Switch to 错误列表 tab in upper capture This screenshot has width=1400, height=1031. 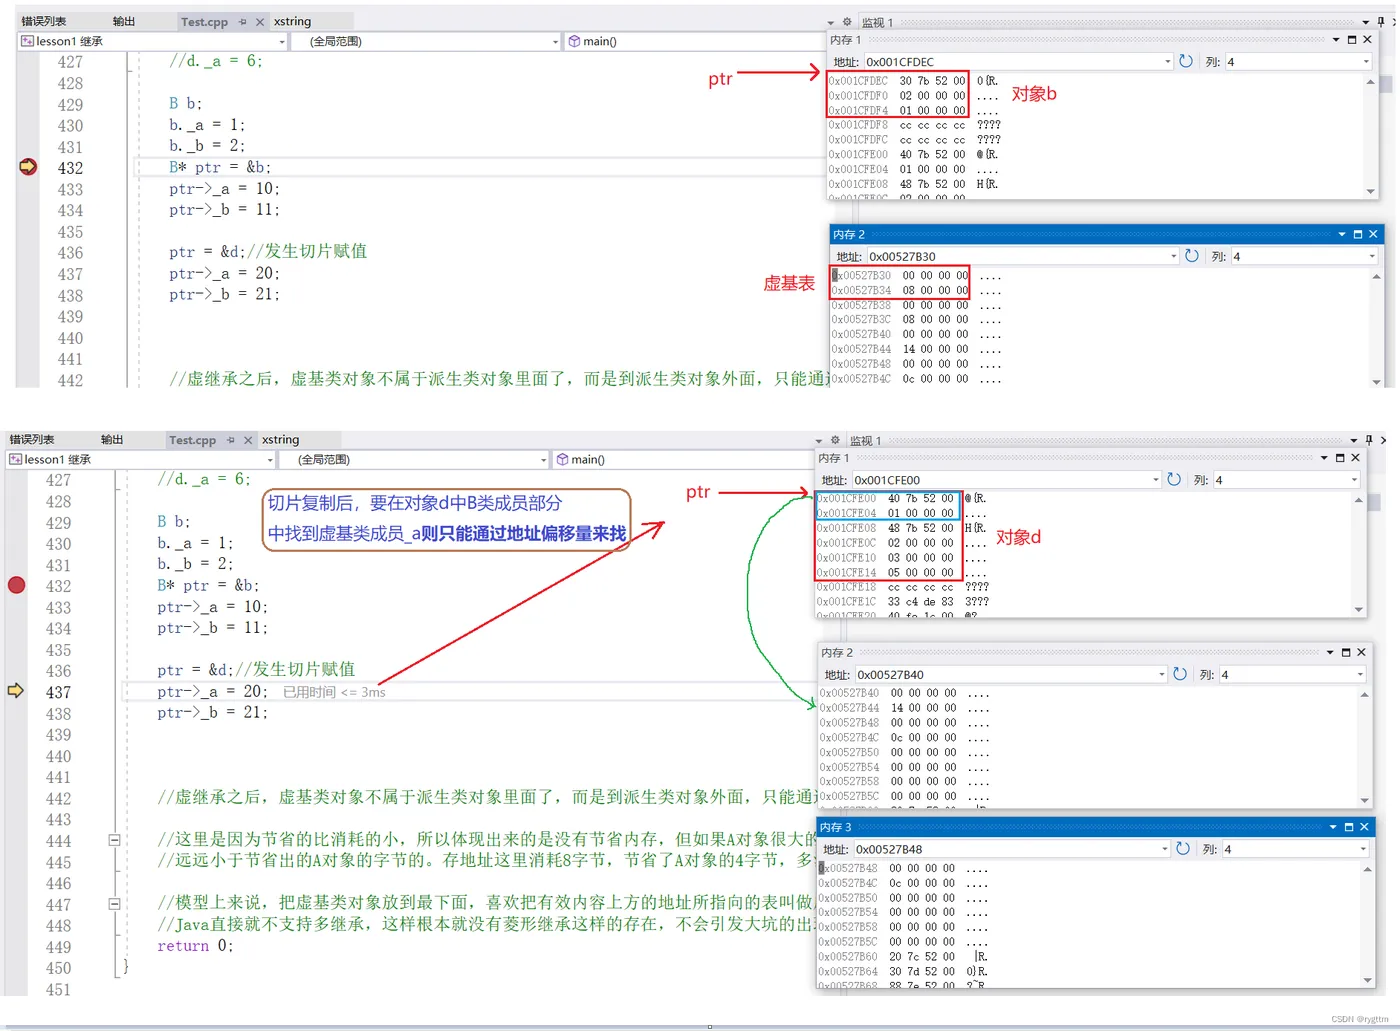click(x=43, y=21)
